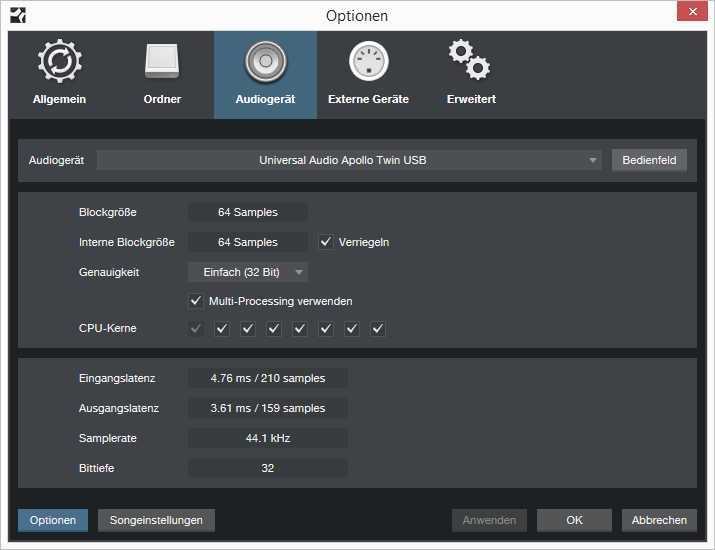The width and height of the screenshot is (715, 550).
Task: Confirm with the OK button
Action: pos(574,520)
